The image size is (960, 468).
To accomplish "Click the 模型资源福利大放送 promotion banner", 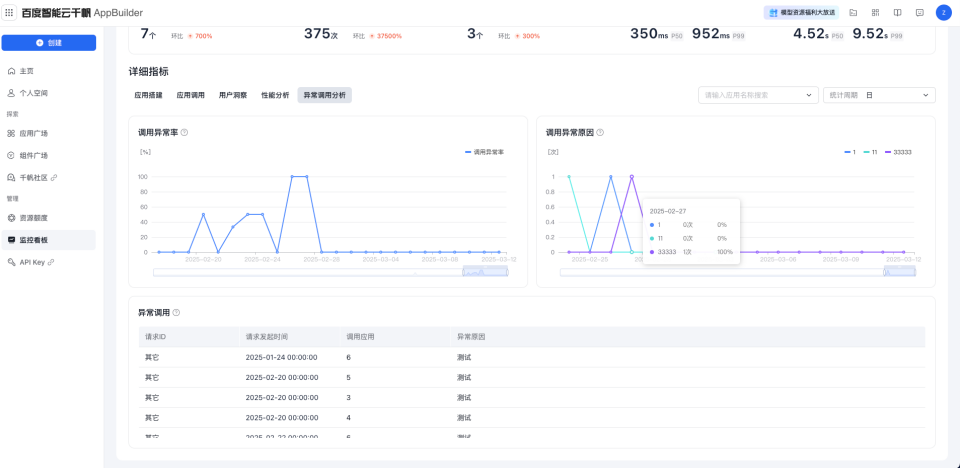I will tap(801, 12).
